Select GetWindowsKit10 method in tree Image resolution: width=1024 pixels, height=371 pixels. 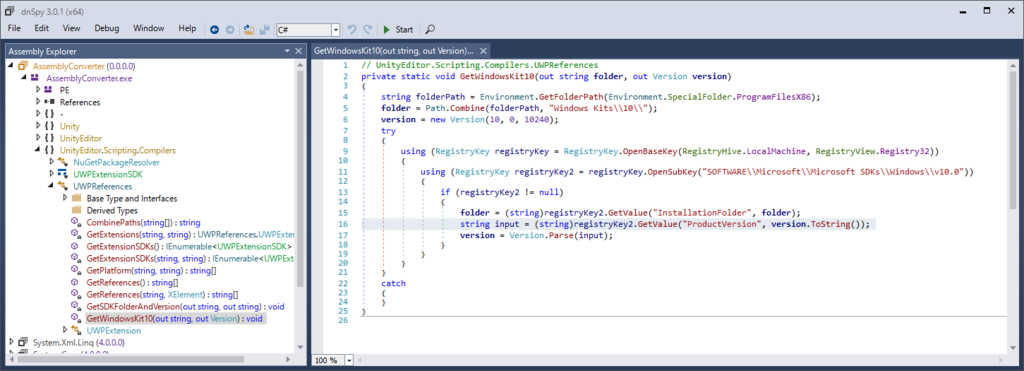tap(174, 318)
